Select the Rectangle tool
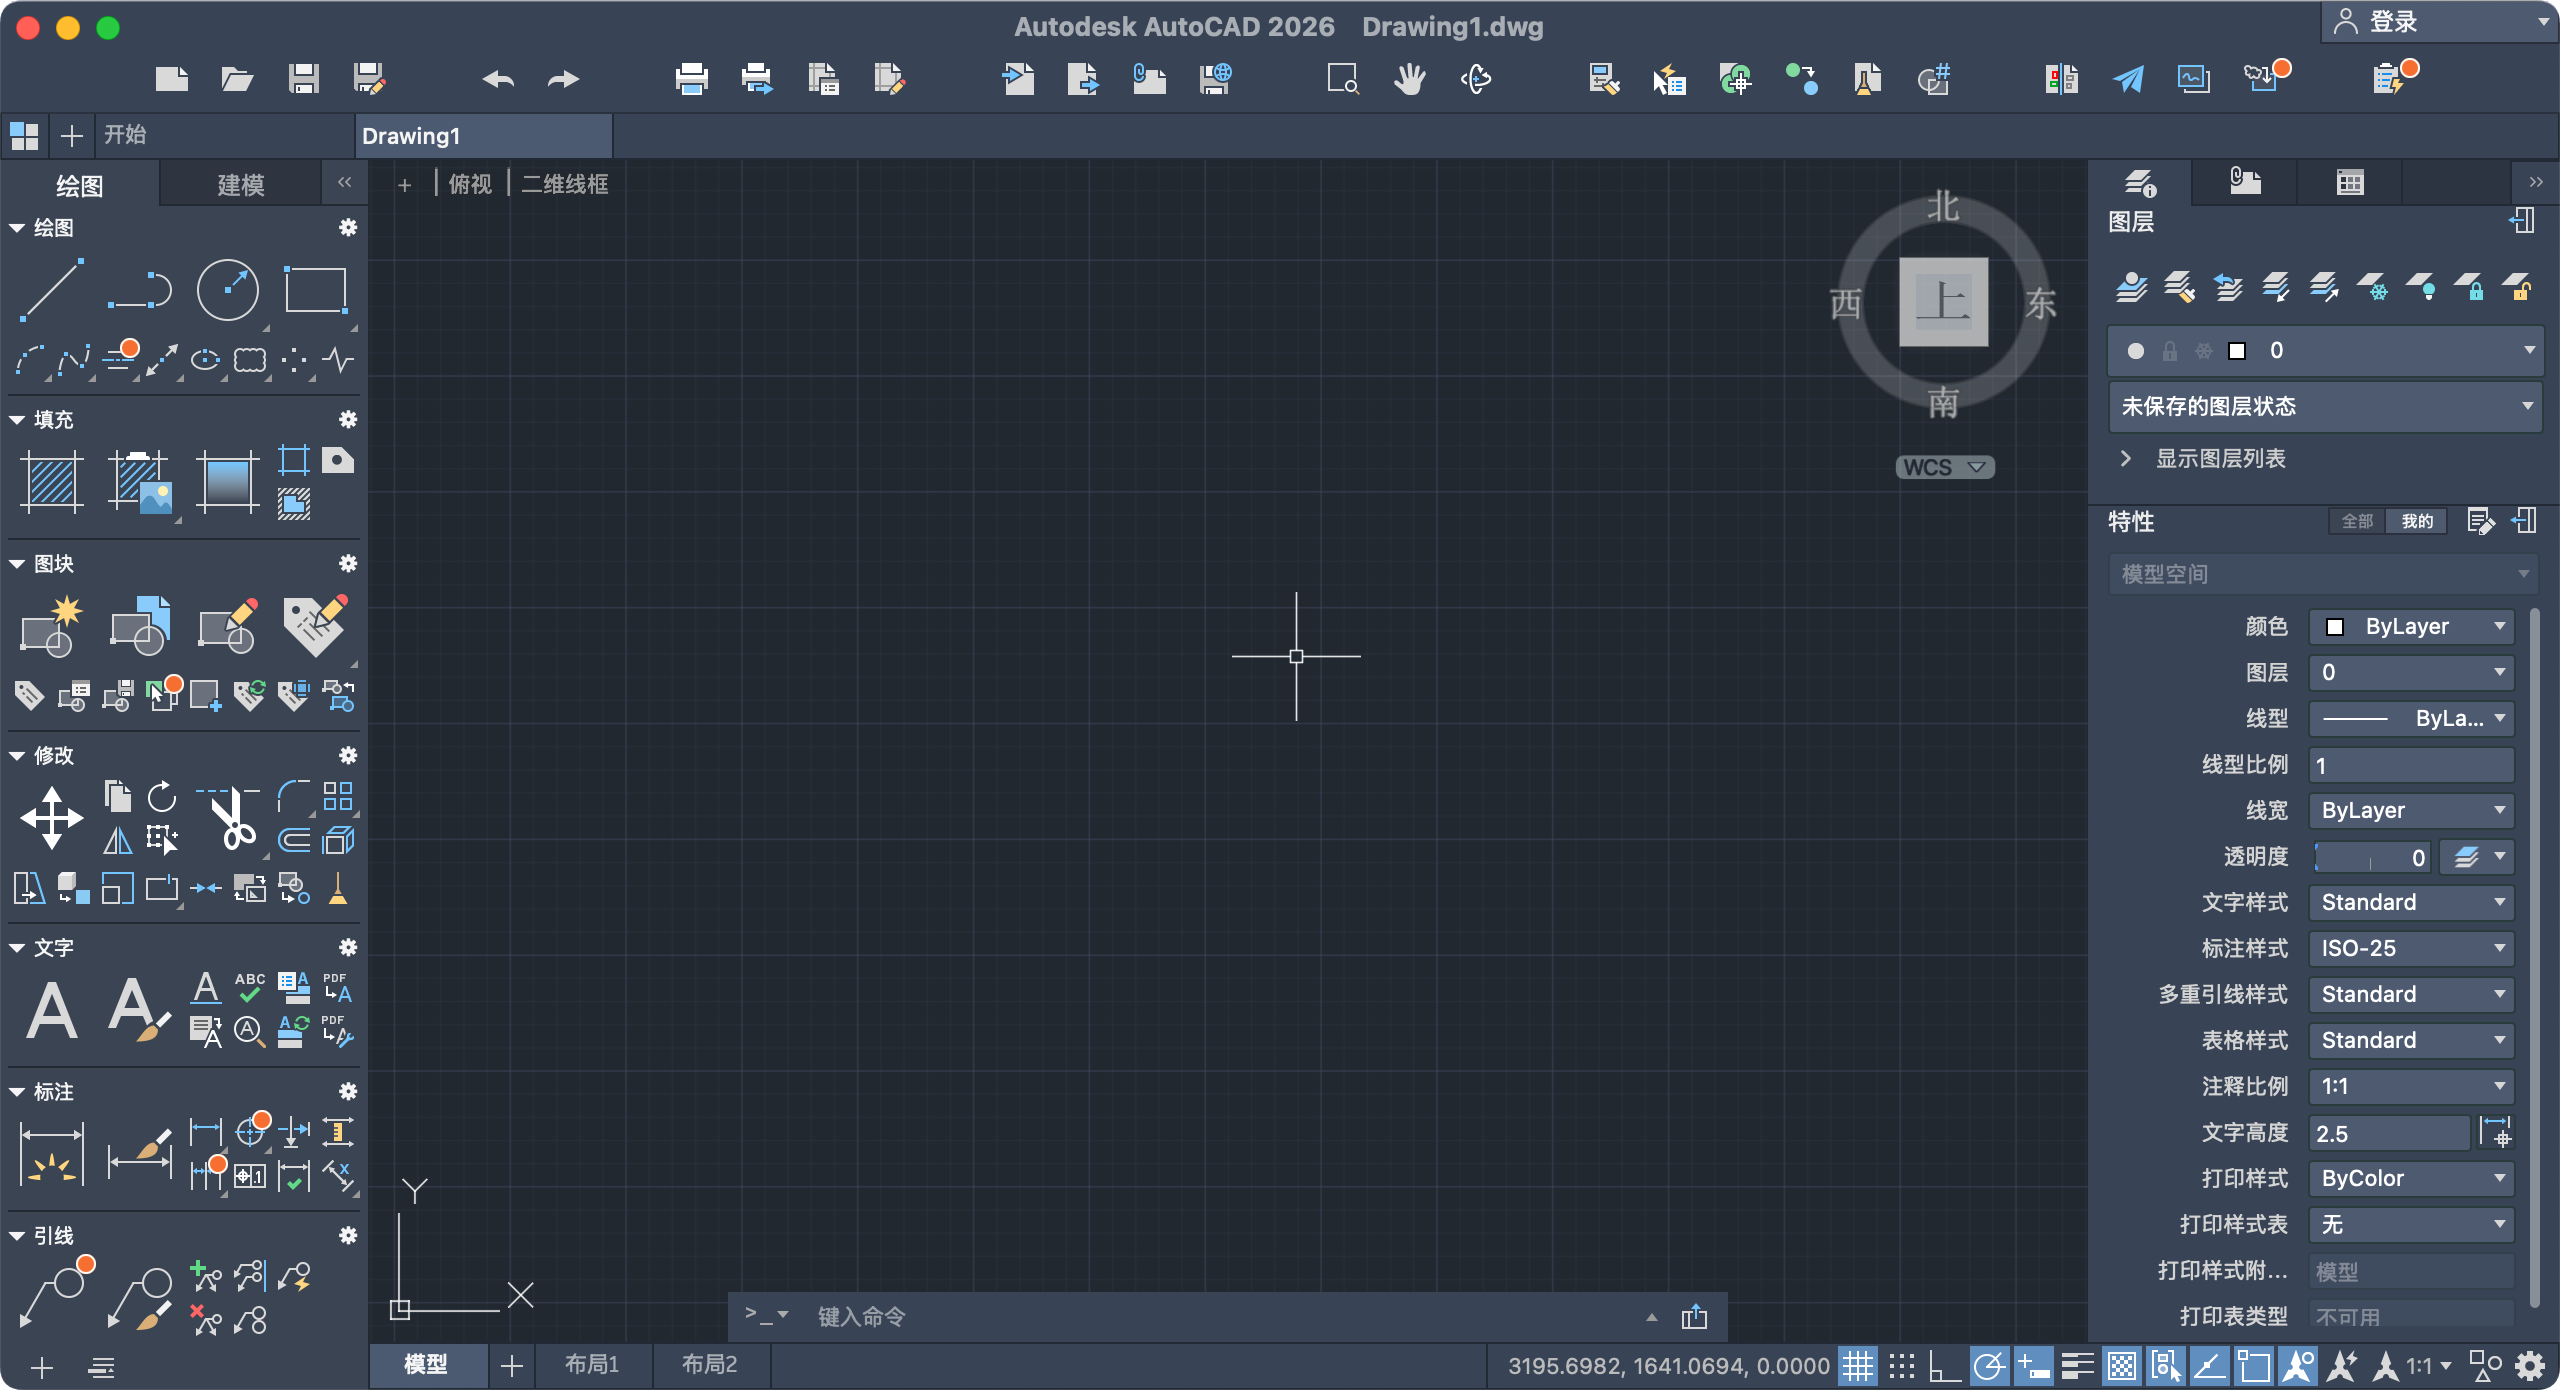The height and width of the screenshot is (1390, 2560). (x=315, y=290)
